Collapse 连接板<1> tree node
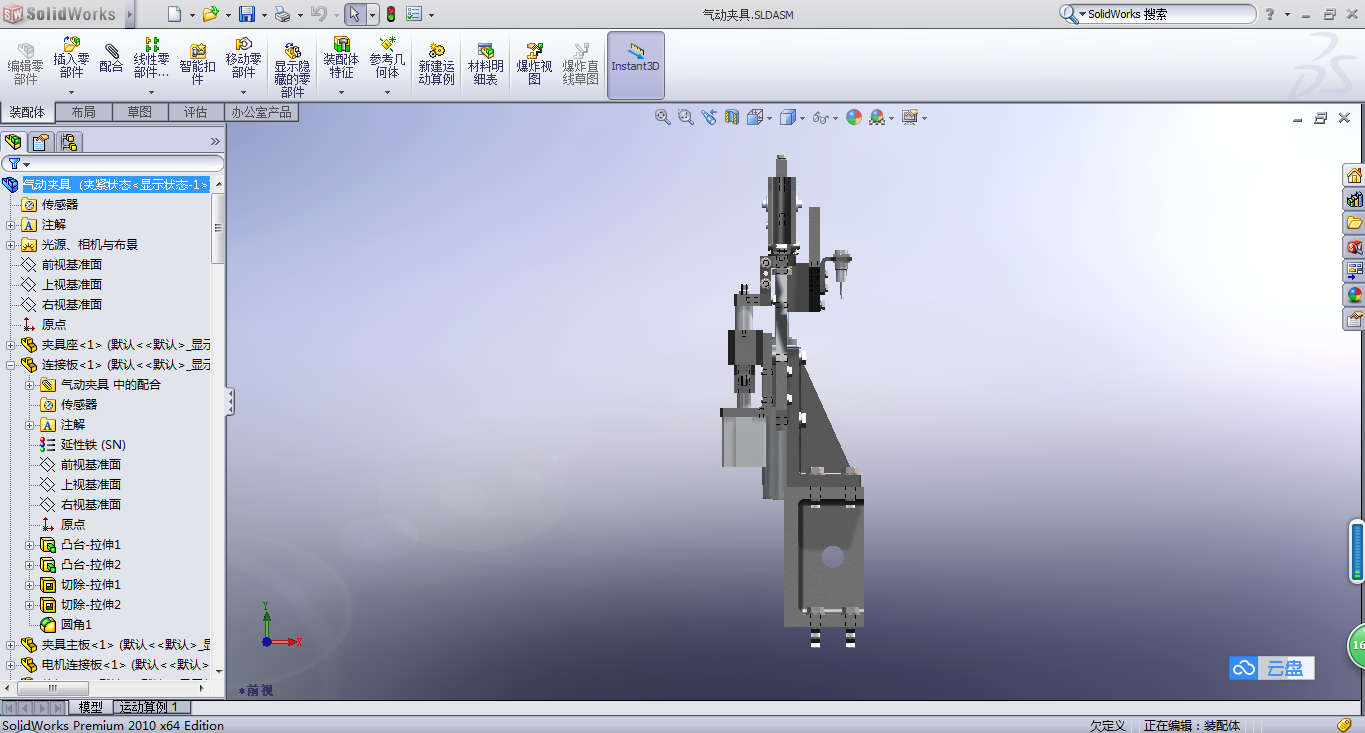The height and width of the screenshot is (733, 1365). coord(11,365)
